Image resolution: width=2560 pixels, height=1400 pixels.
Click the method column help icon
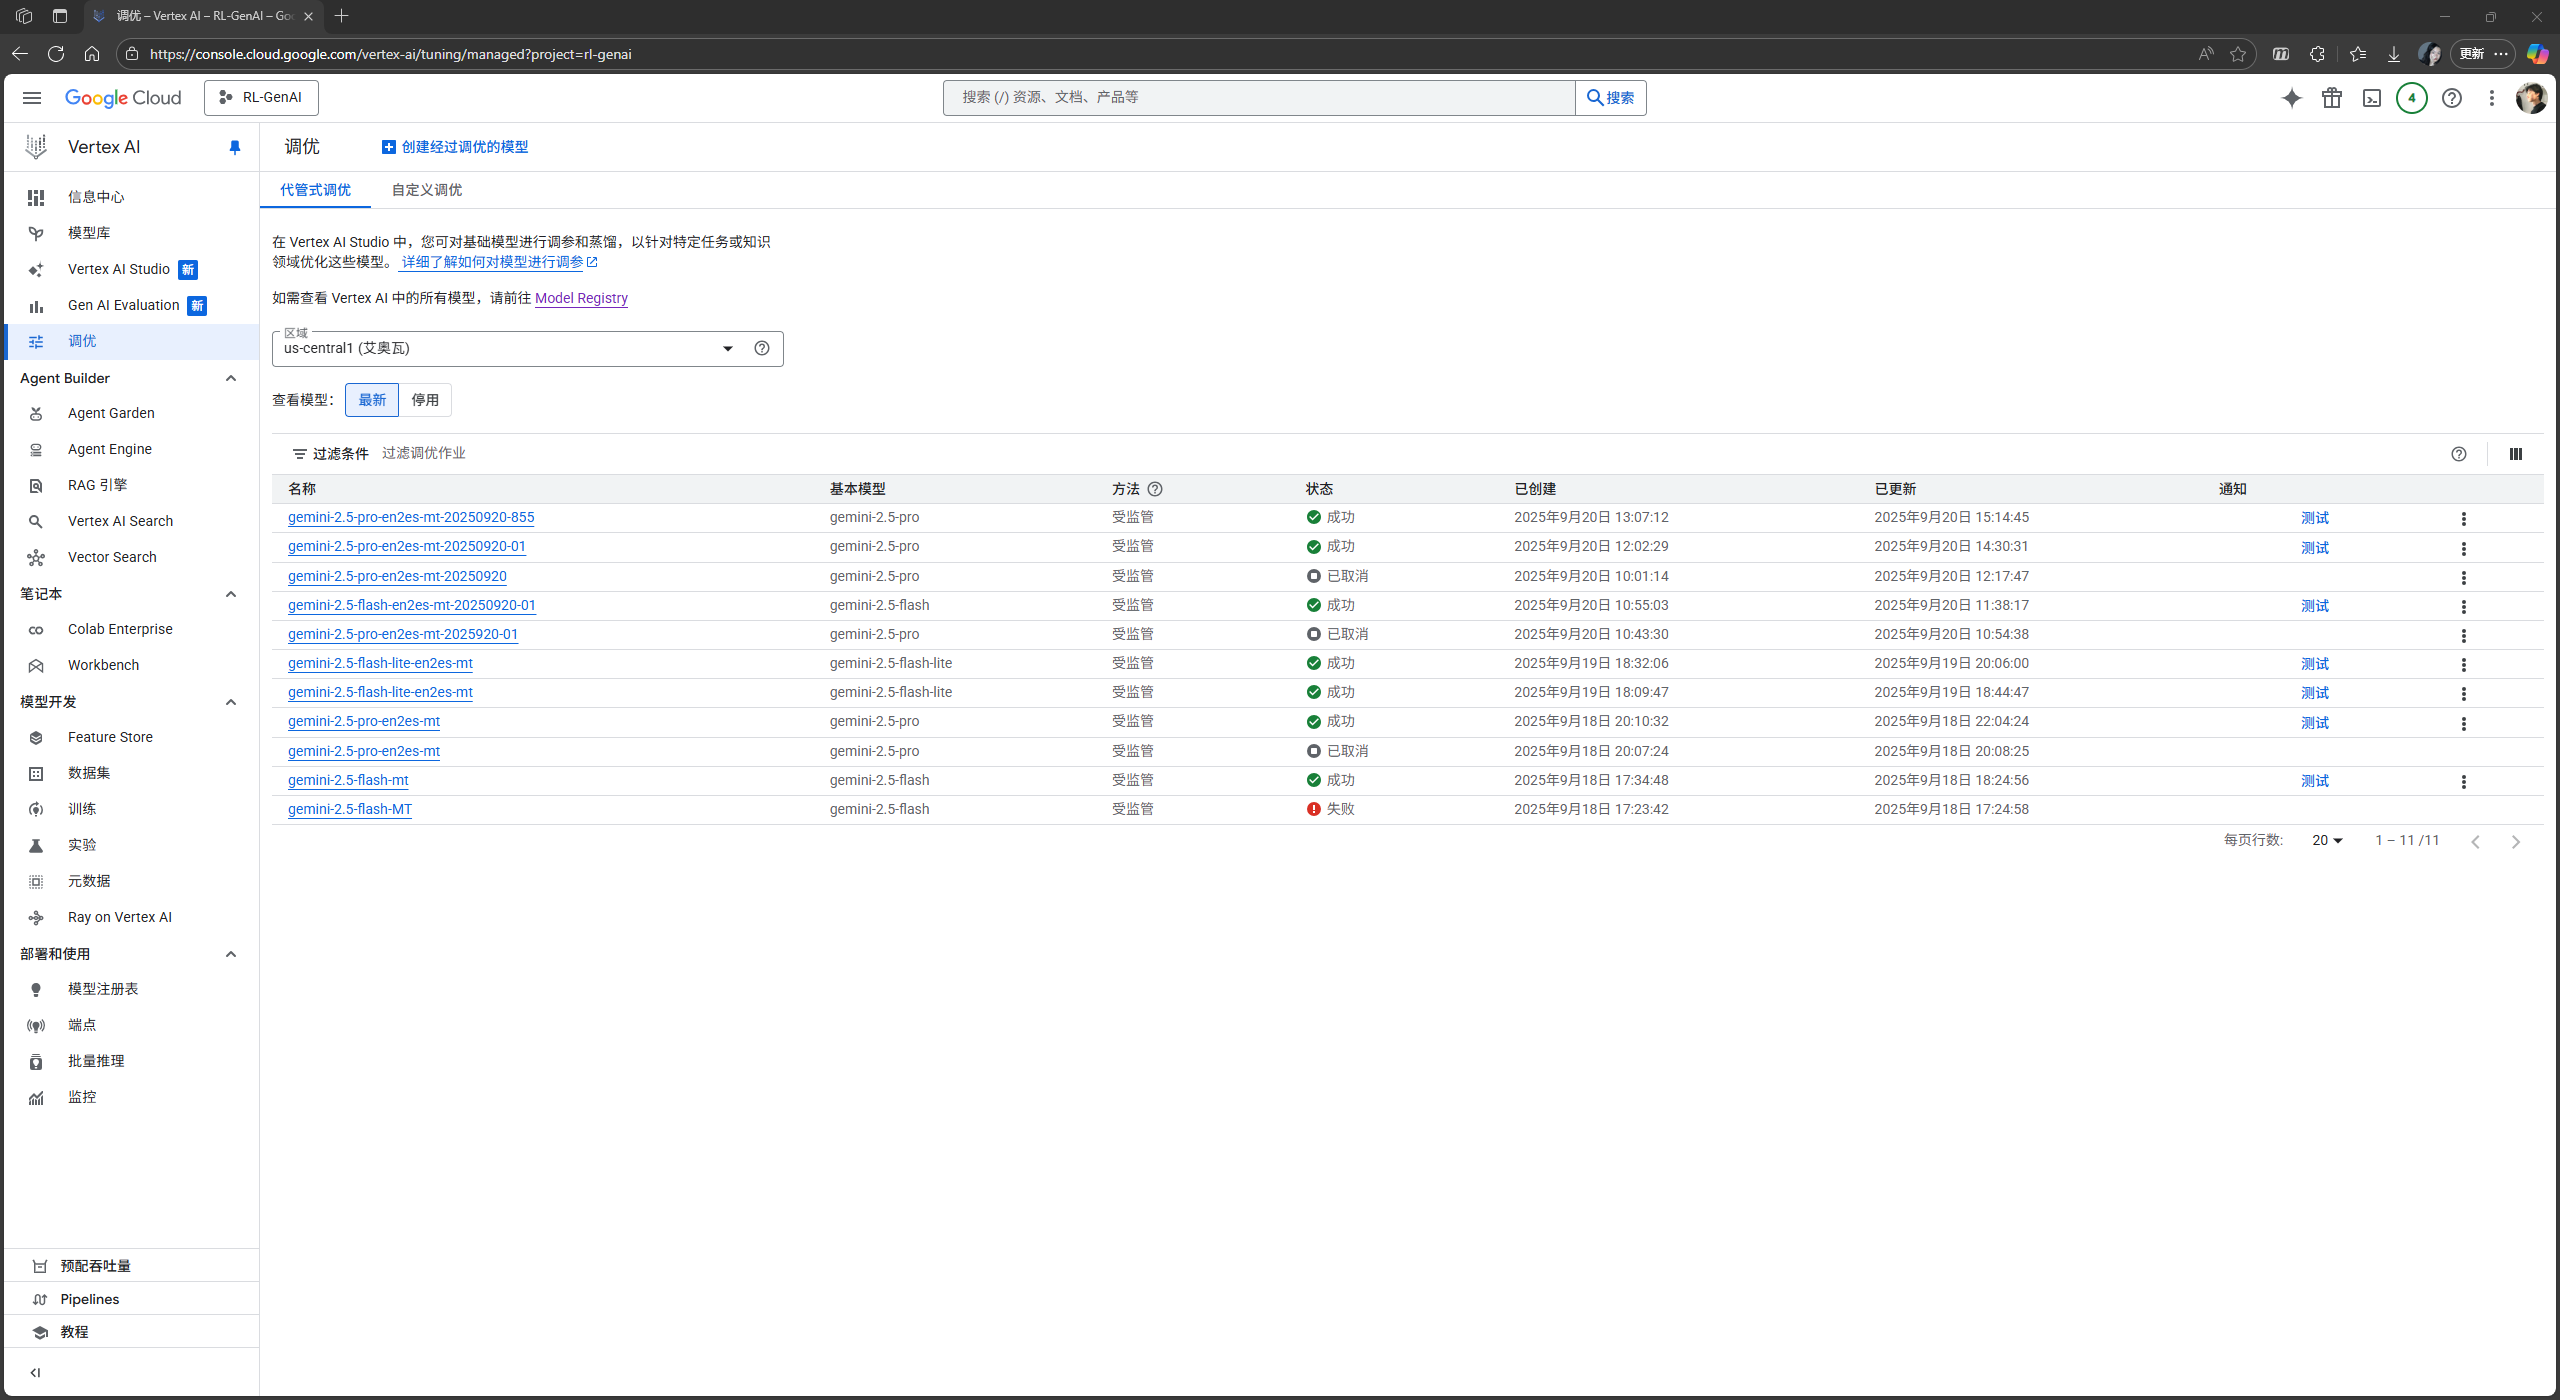tap(1155, 489)
